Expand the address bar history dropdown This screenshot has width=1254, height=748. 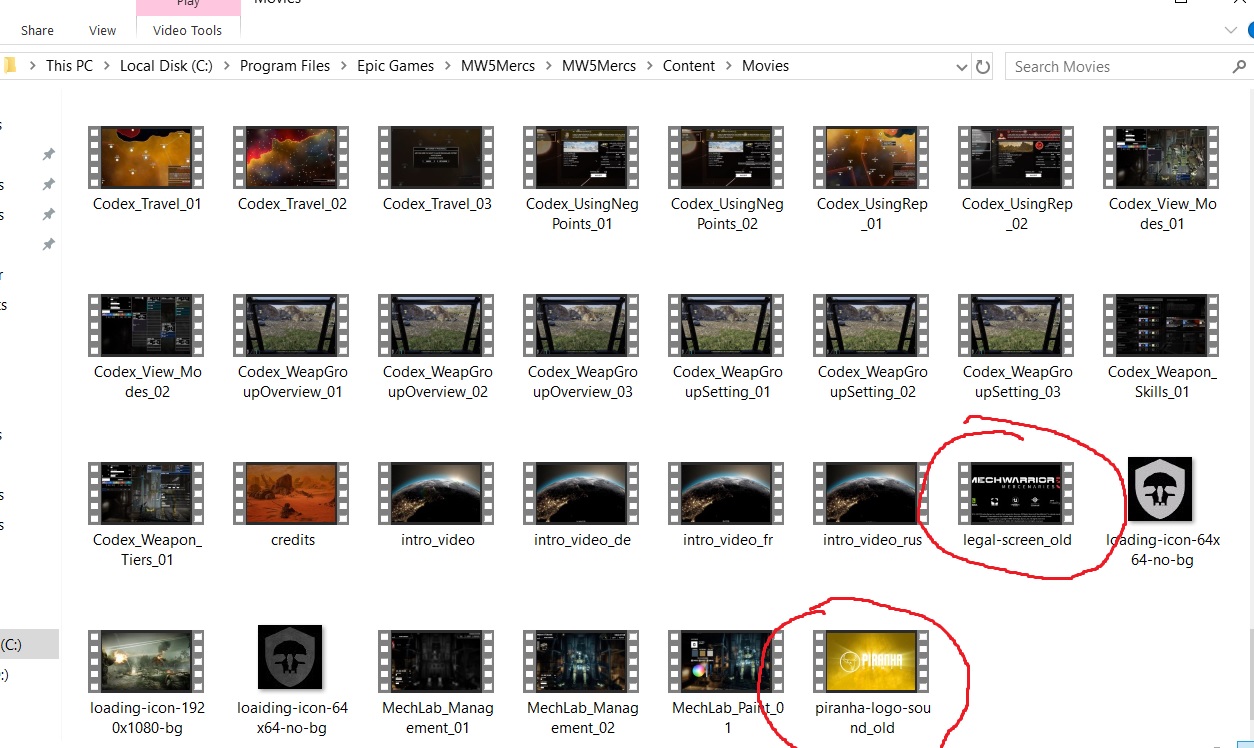[x=962, y=67]
